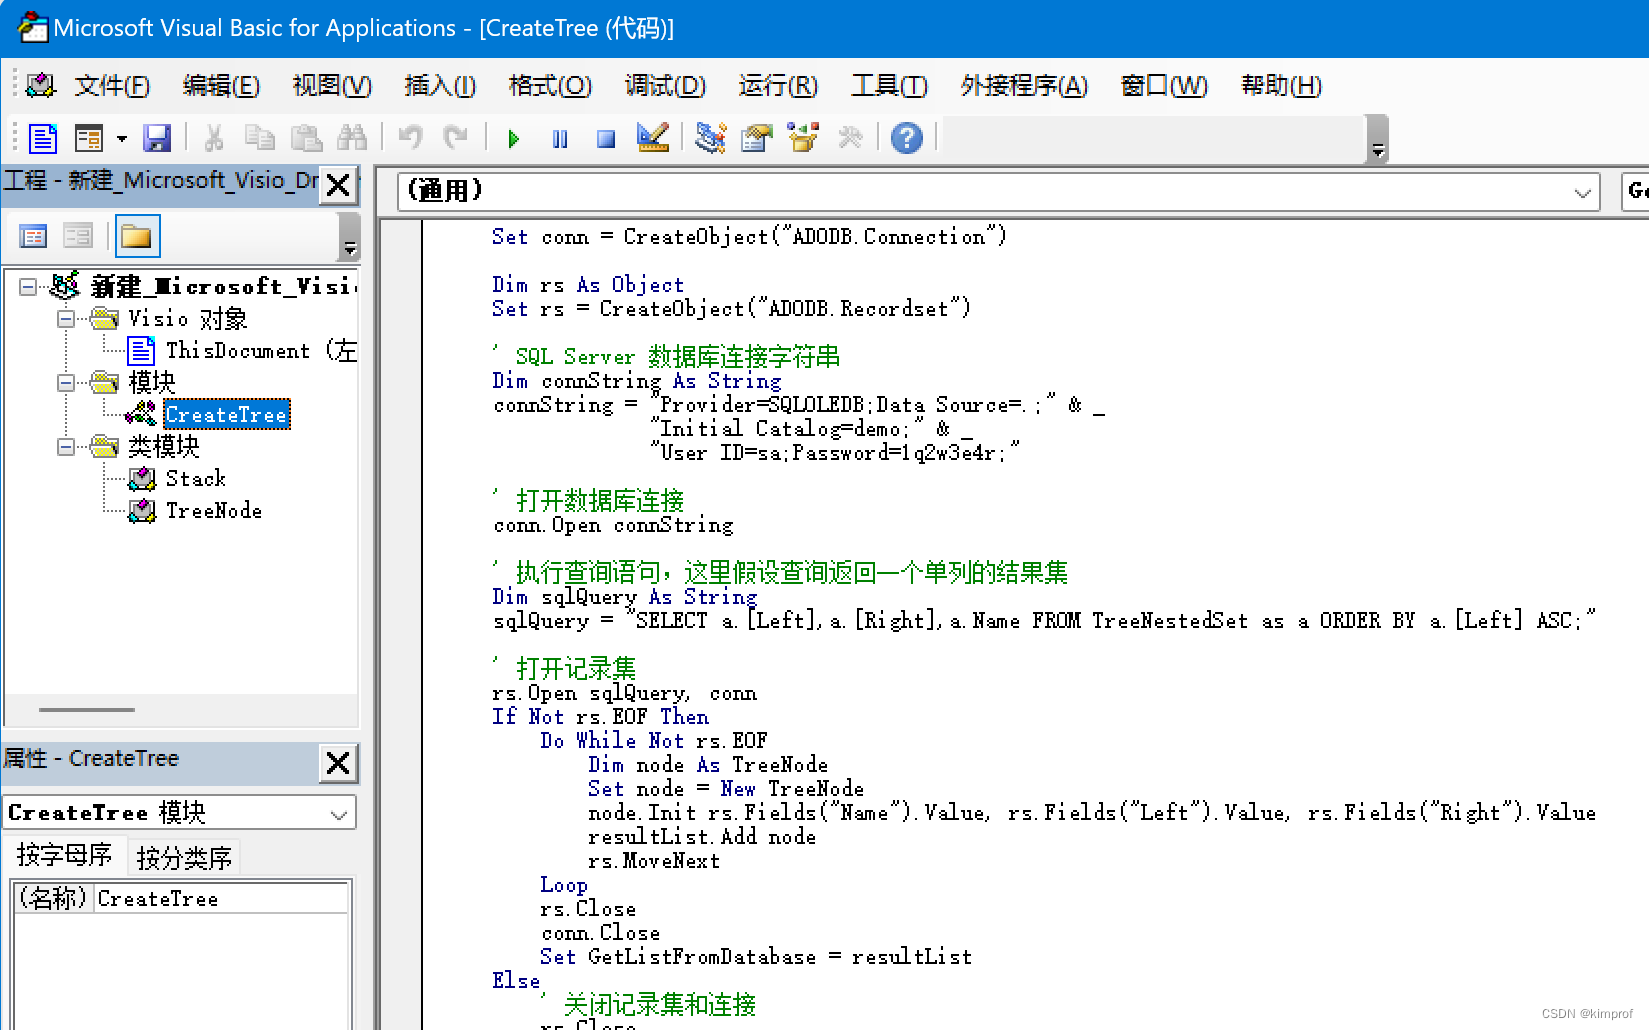Click the Visio 对象 folder label
This screenshot has width=1649, height=1030.
(x=188, y=319)
